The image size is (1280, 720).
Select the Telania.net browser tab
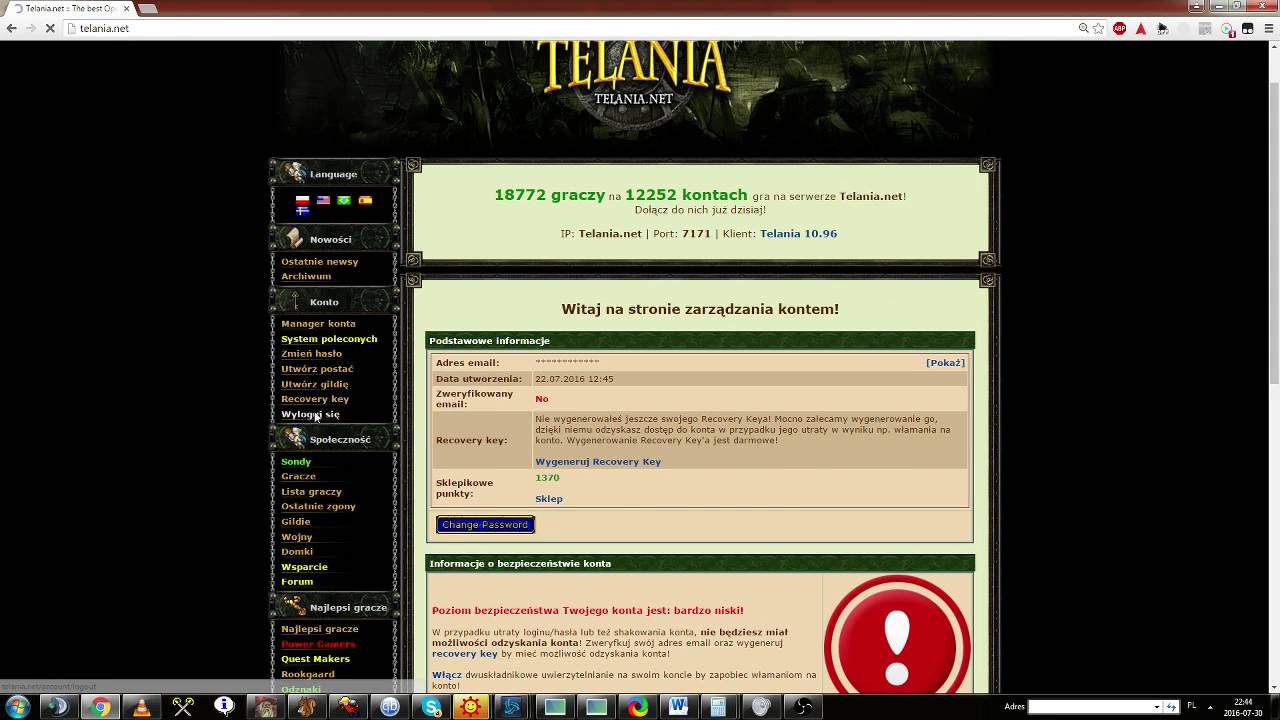(x=70, y=9)
